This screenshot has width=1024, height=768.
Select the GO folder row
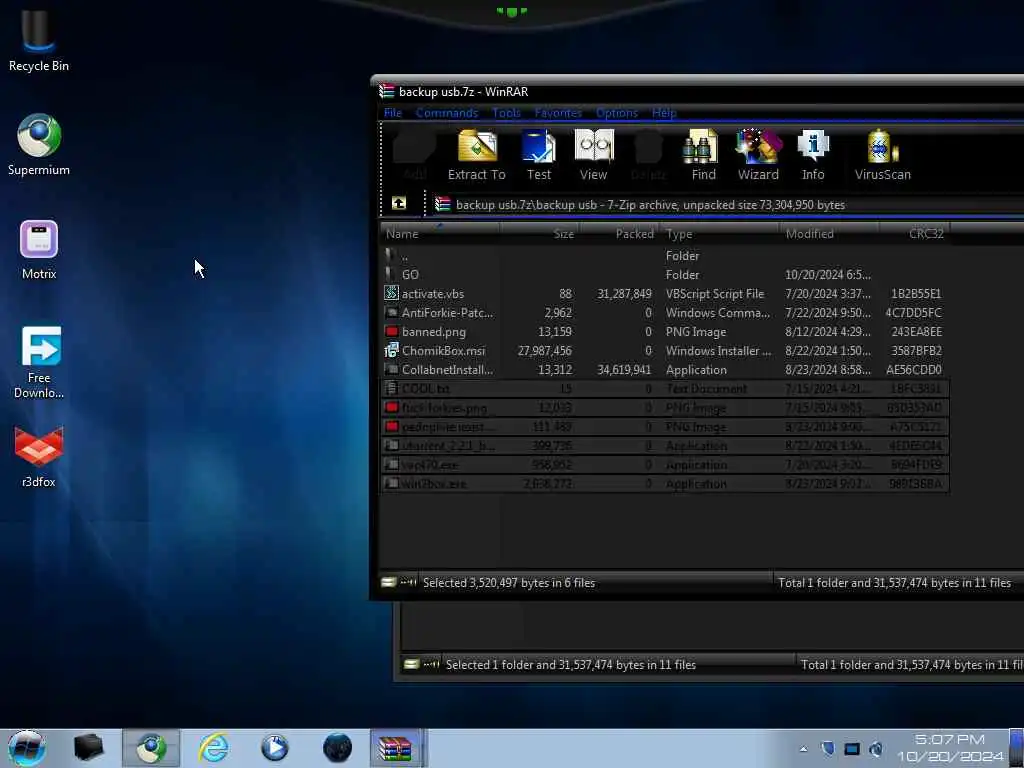coord(665,274)
